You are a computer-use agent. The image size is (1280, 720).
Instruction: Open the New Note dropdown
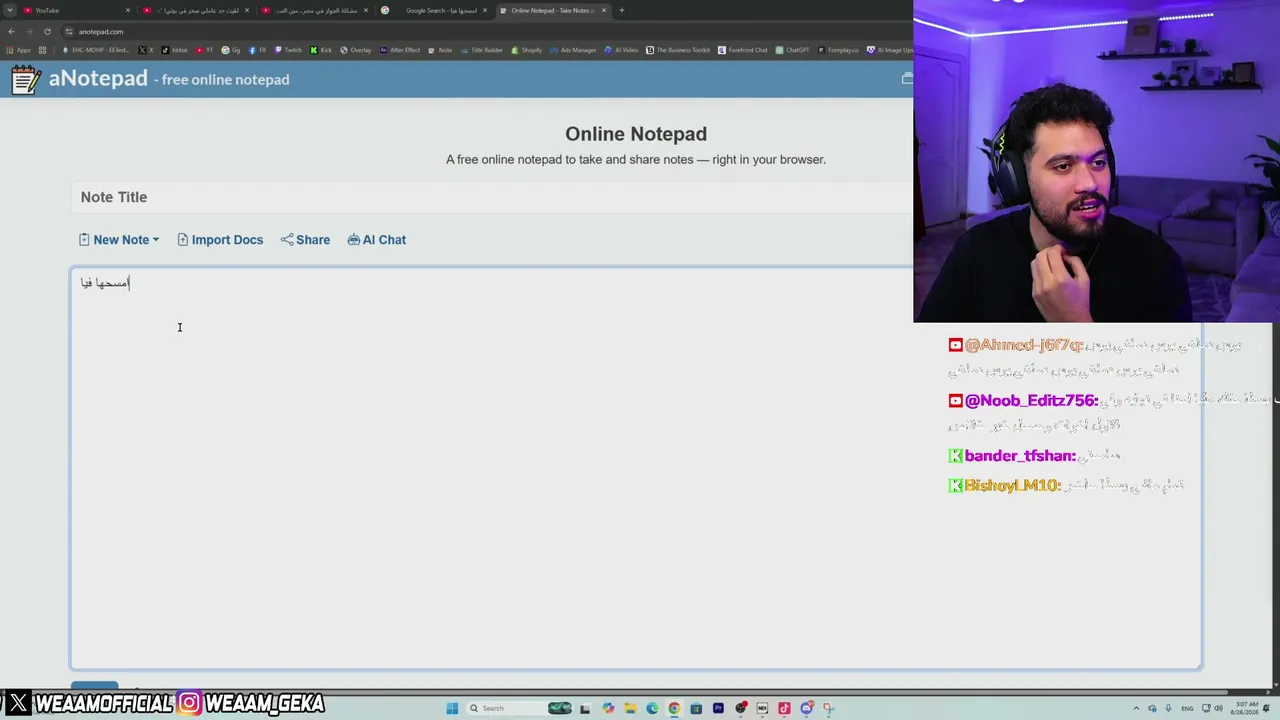[119, 240]
